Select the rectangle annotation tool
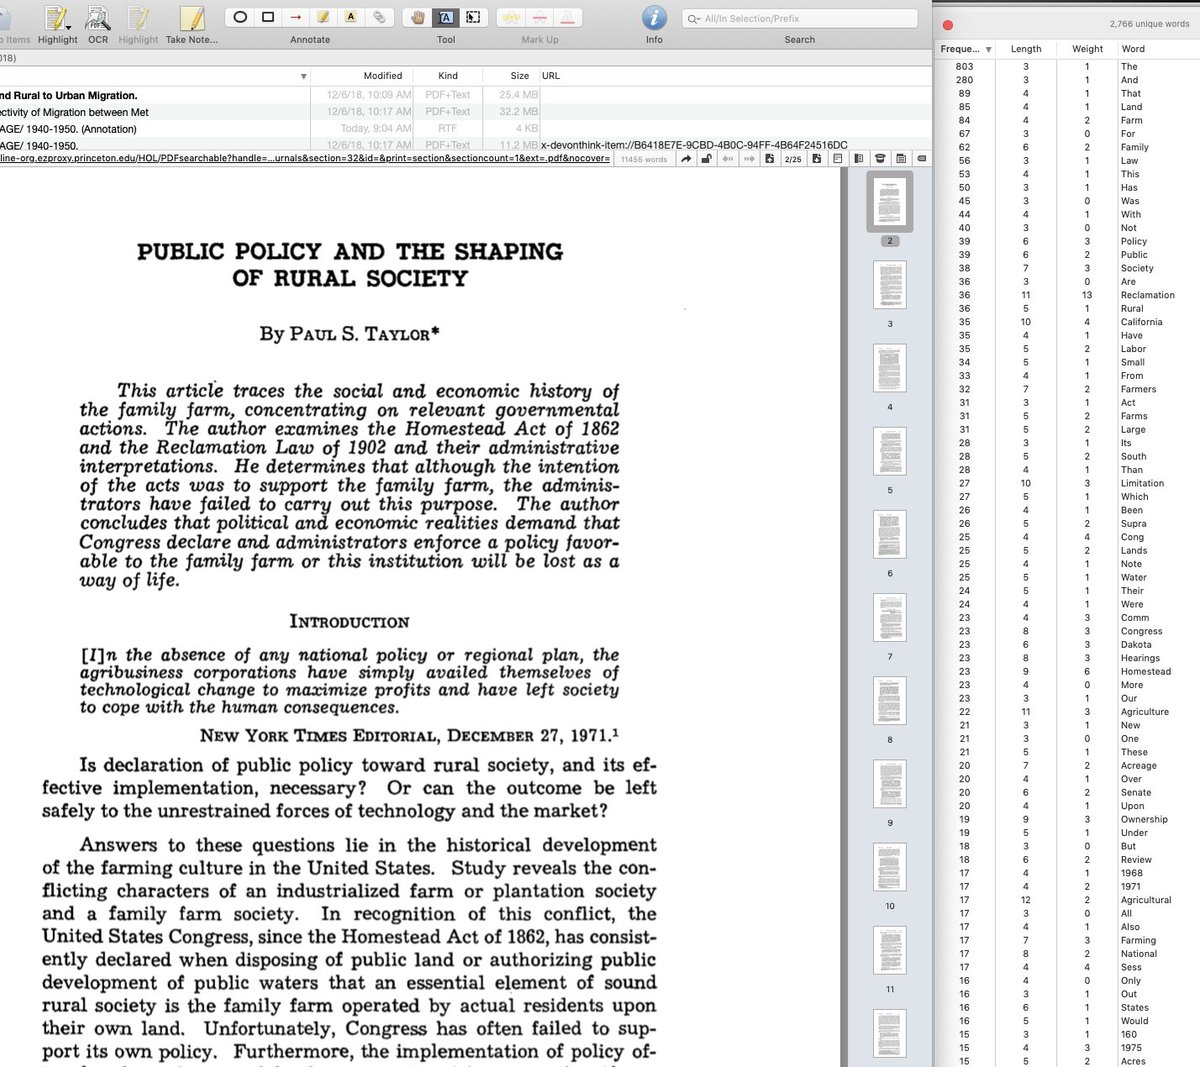 (268, 17)
